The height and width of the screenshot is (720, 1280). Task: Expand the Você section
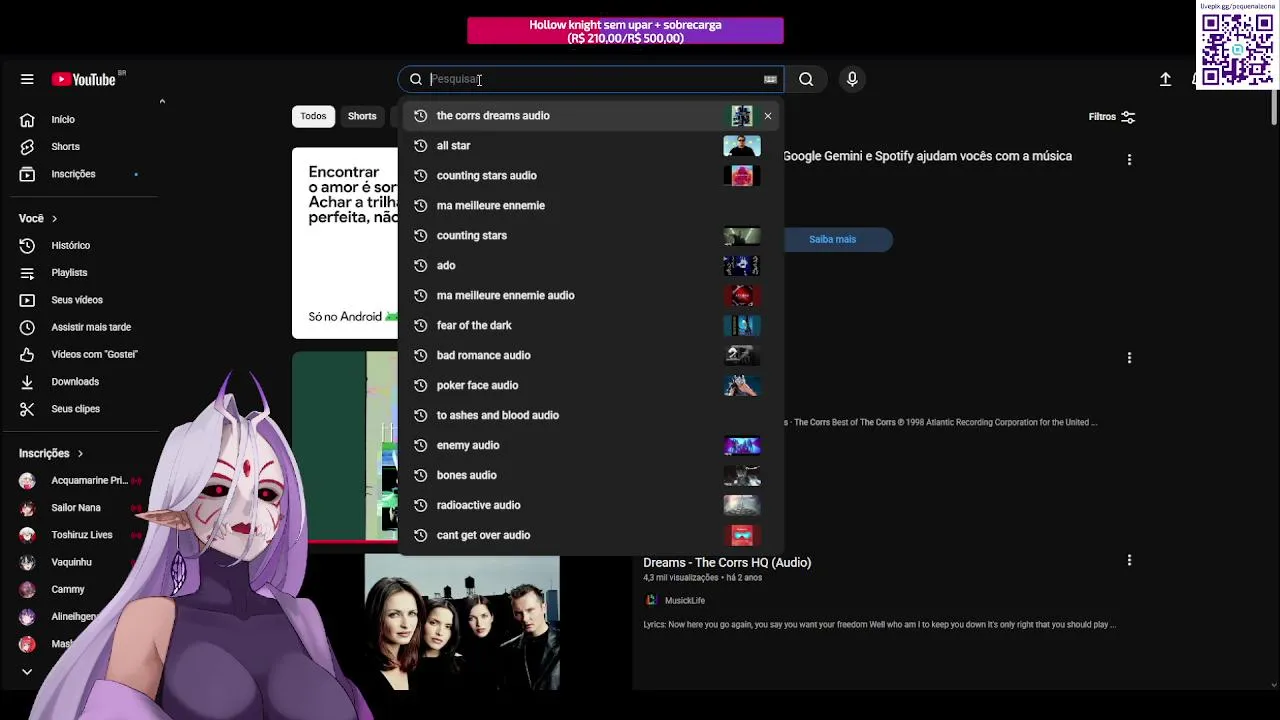click(x=38, y=218)
